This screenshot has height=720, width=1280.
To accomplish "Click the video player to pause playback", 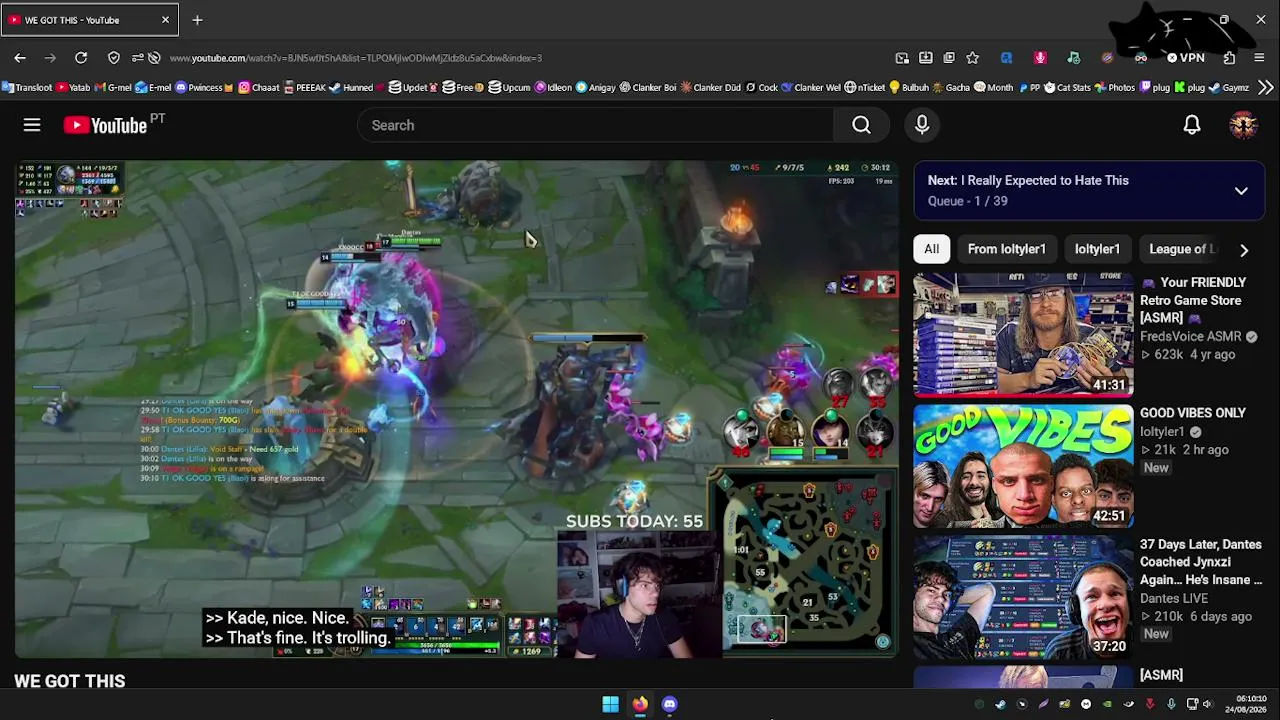I will [x=456, y=409].
